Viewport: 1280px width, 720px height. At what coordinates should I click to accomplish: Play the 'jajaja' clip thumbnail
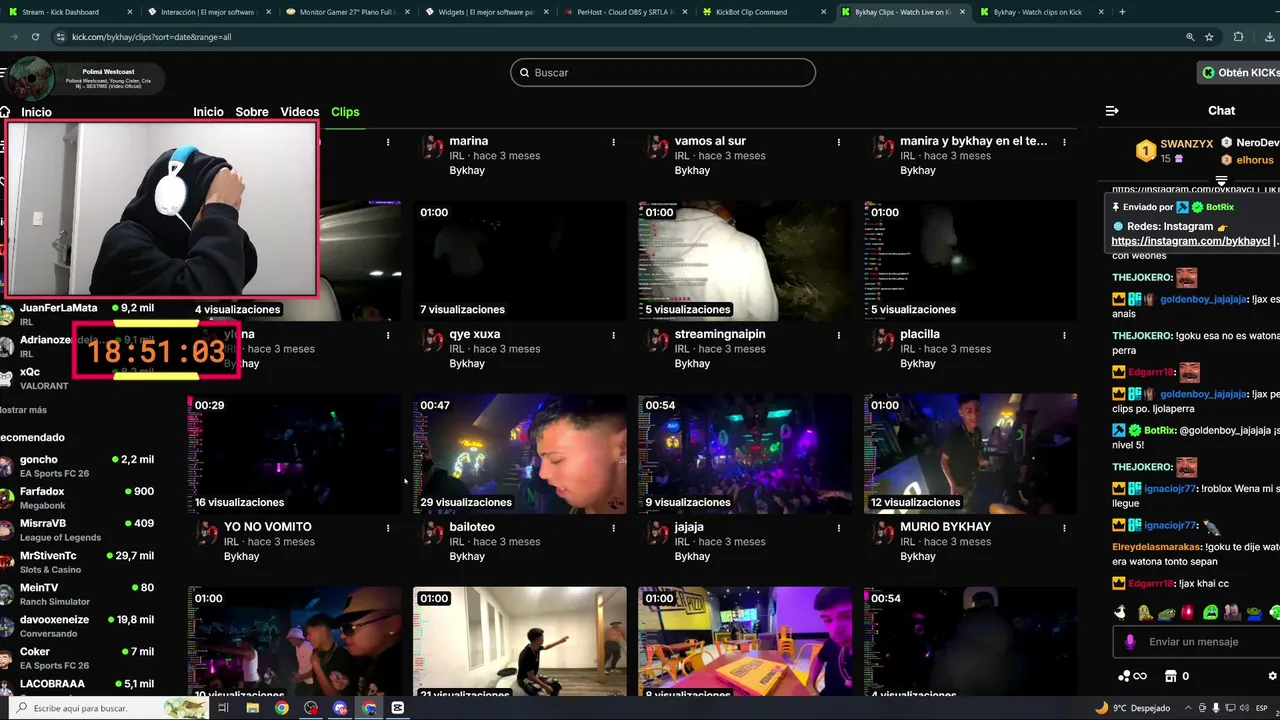click(745, 454)
